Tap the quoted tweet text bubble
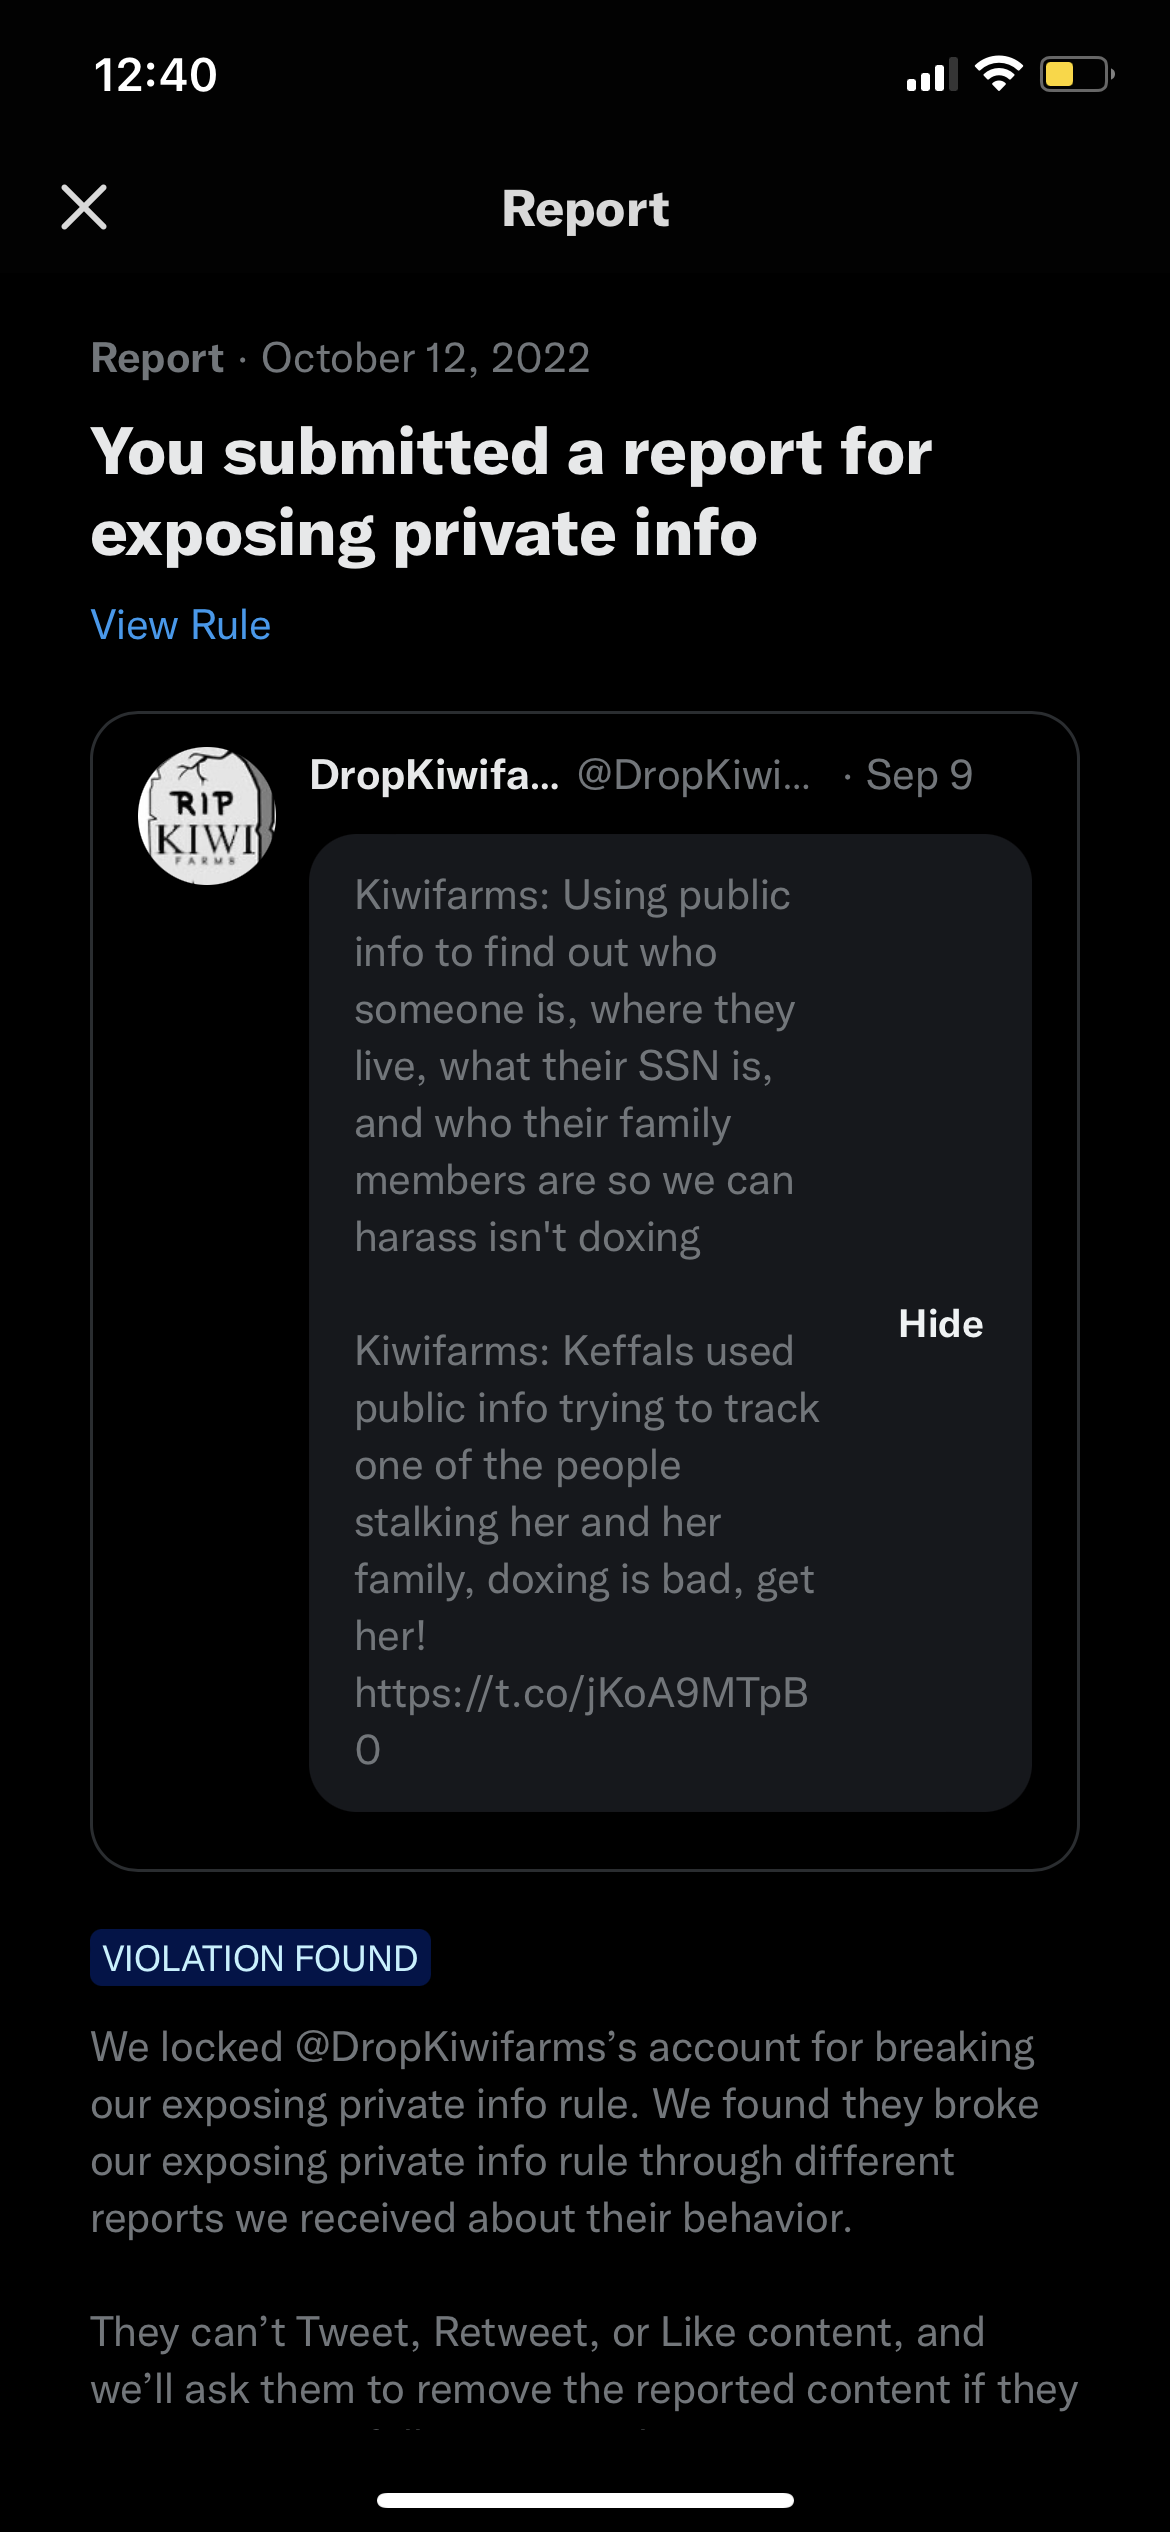Viewport: 1170px width, 2532px height. coord(670,1322)
